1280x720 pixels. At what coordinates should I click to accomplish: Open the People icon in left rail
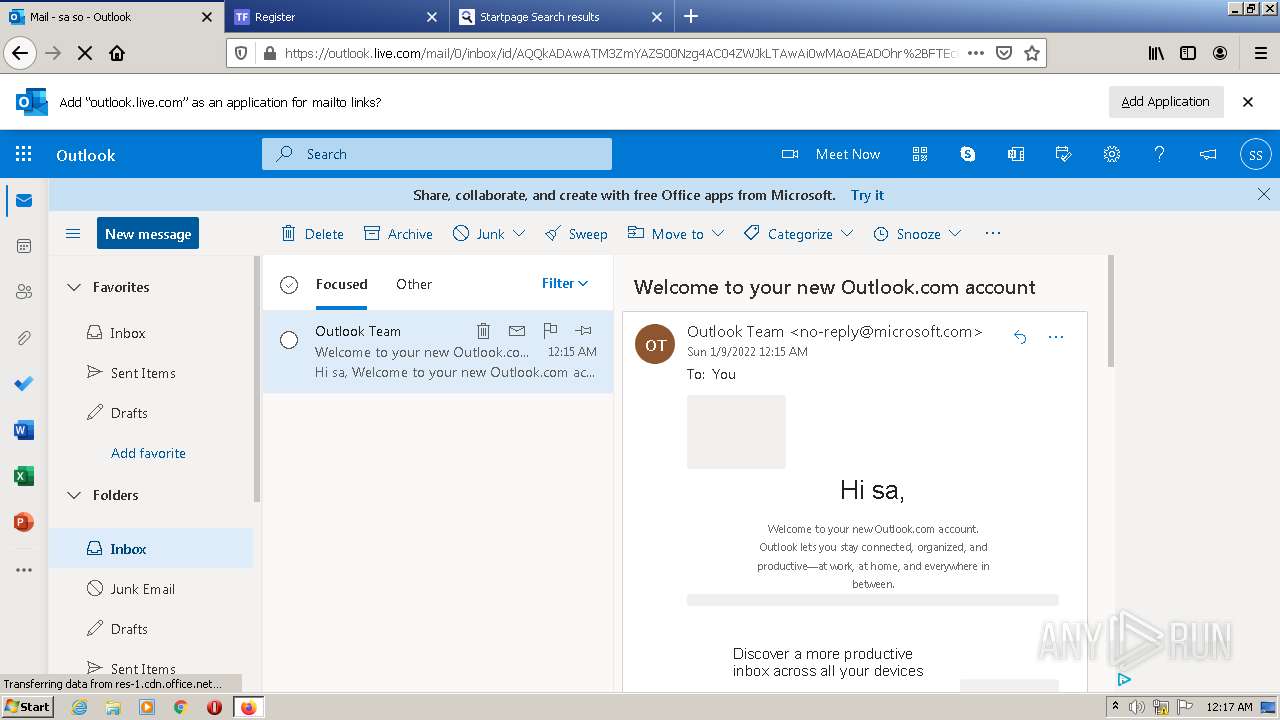24,292
